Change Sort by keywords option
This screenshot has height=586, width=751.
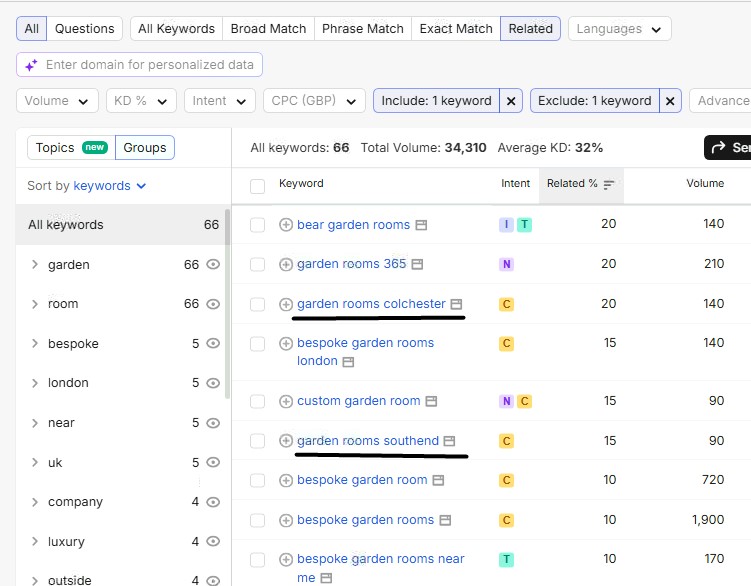click(x=110, y=186)
